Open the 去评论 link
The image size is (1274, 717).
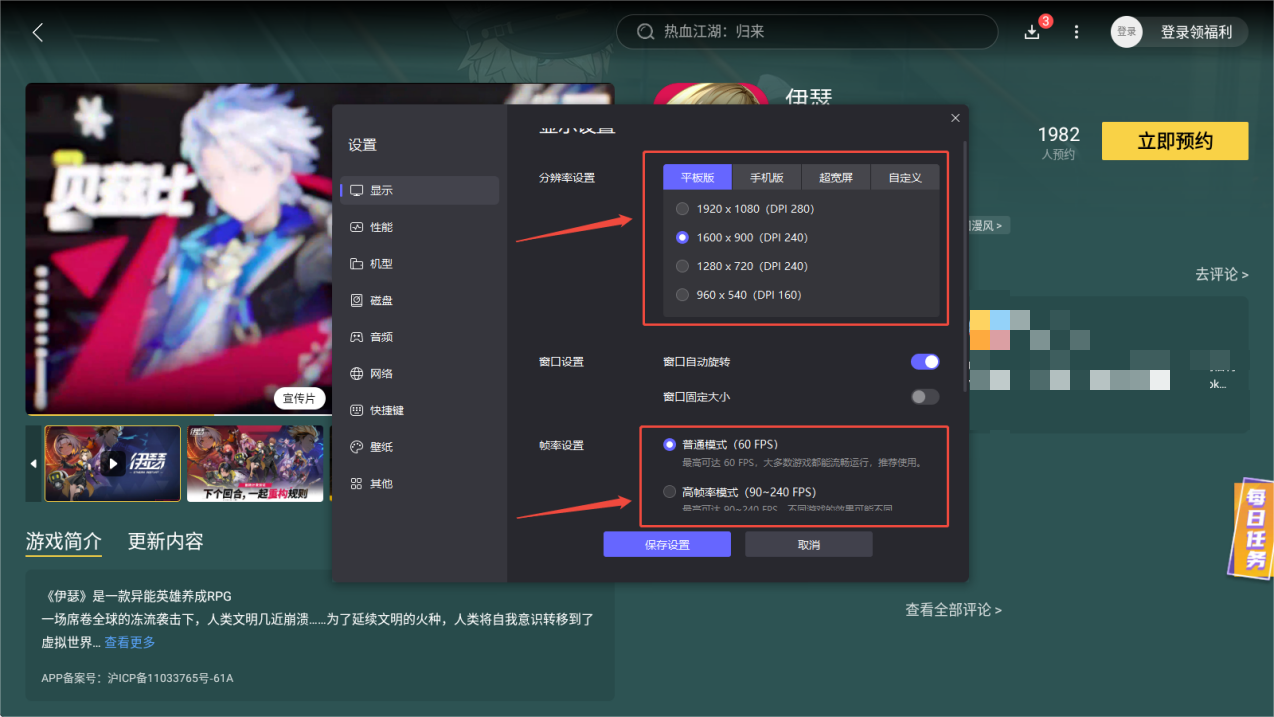click(x=1222, y=274)
